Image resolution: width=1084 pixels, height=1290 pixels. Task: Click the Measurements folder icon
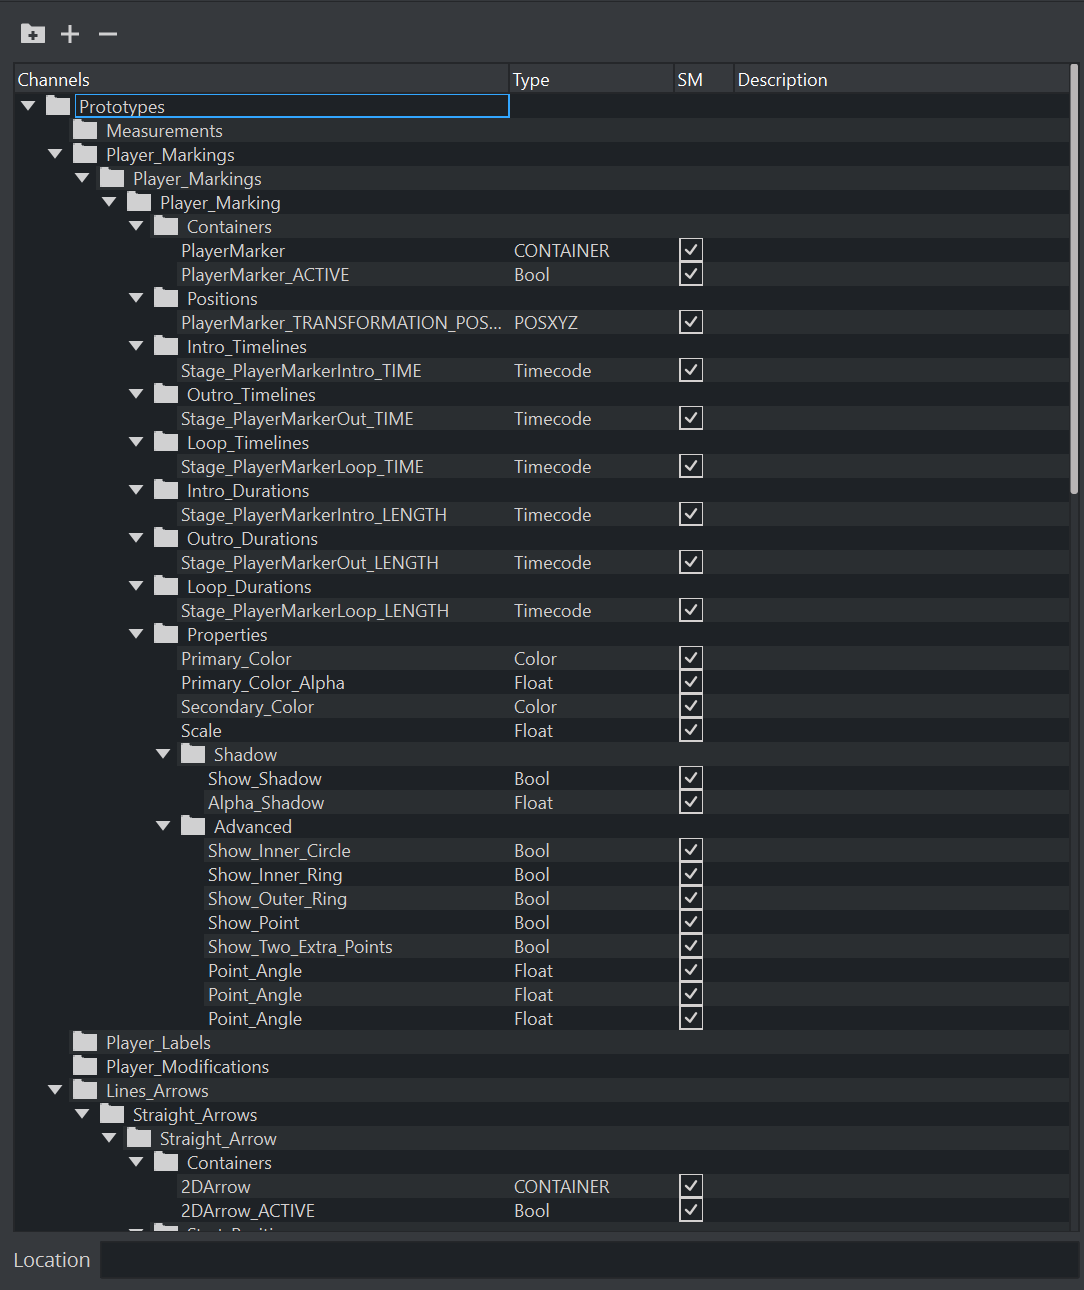[86, 131]
